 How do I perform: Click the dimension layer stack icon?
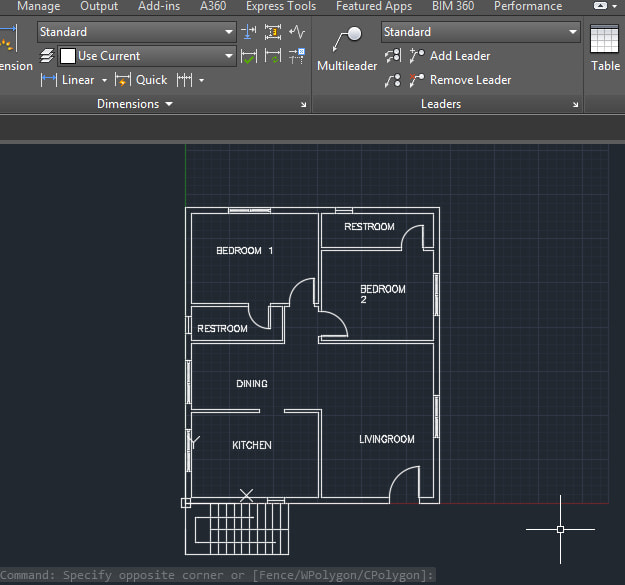tap(47, 56)
